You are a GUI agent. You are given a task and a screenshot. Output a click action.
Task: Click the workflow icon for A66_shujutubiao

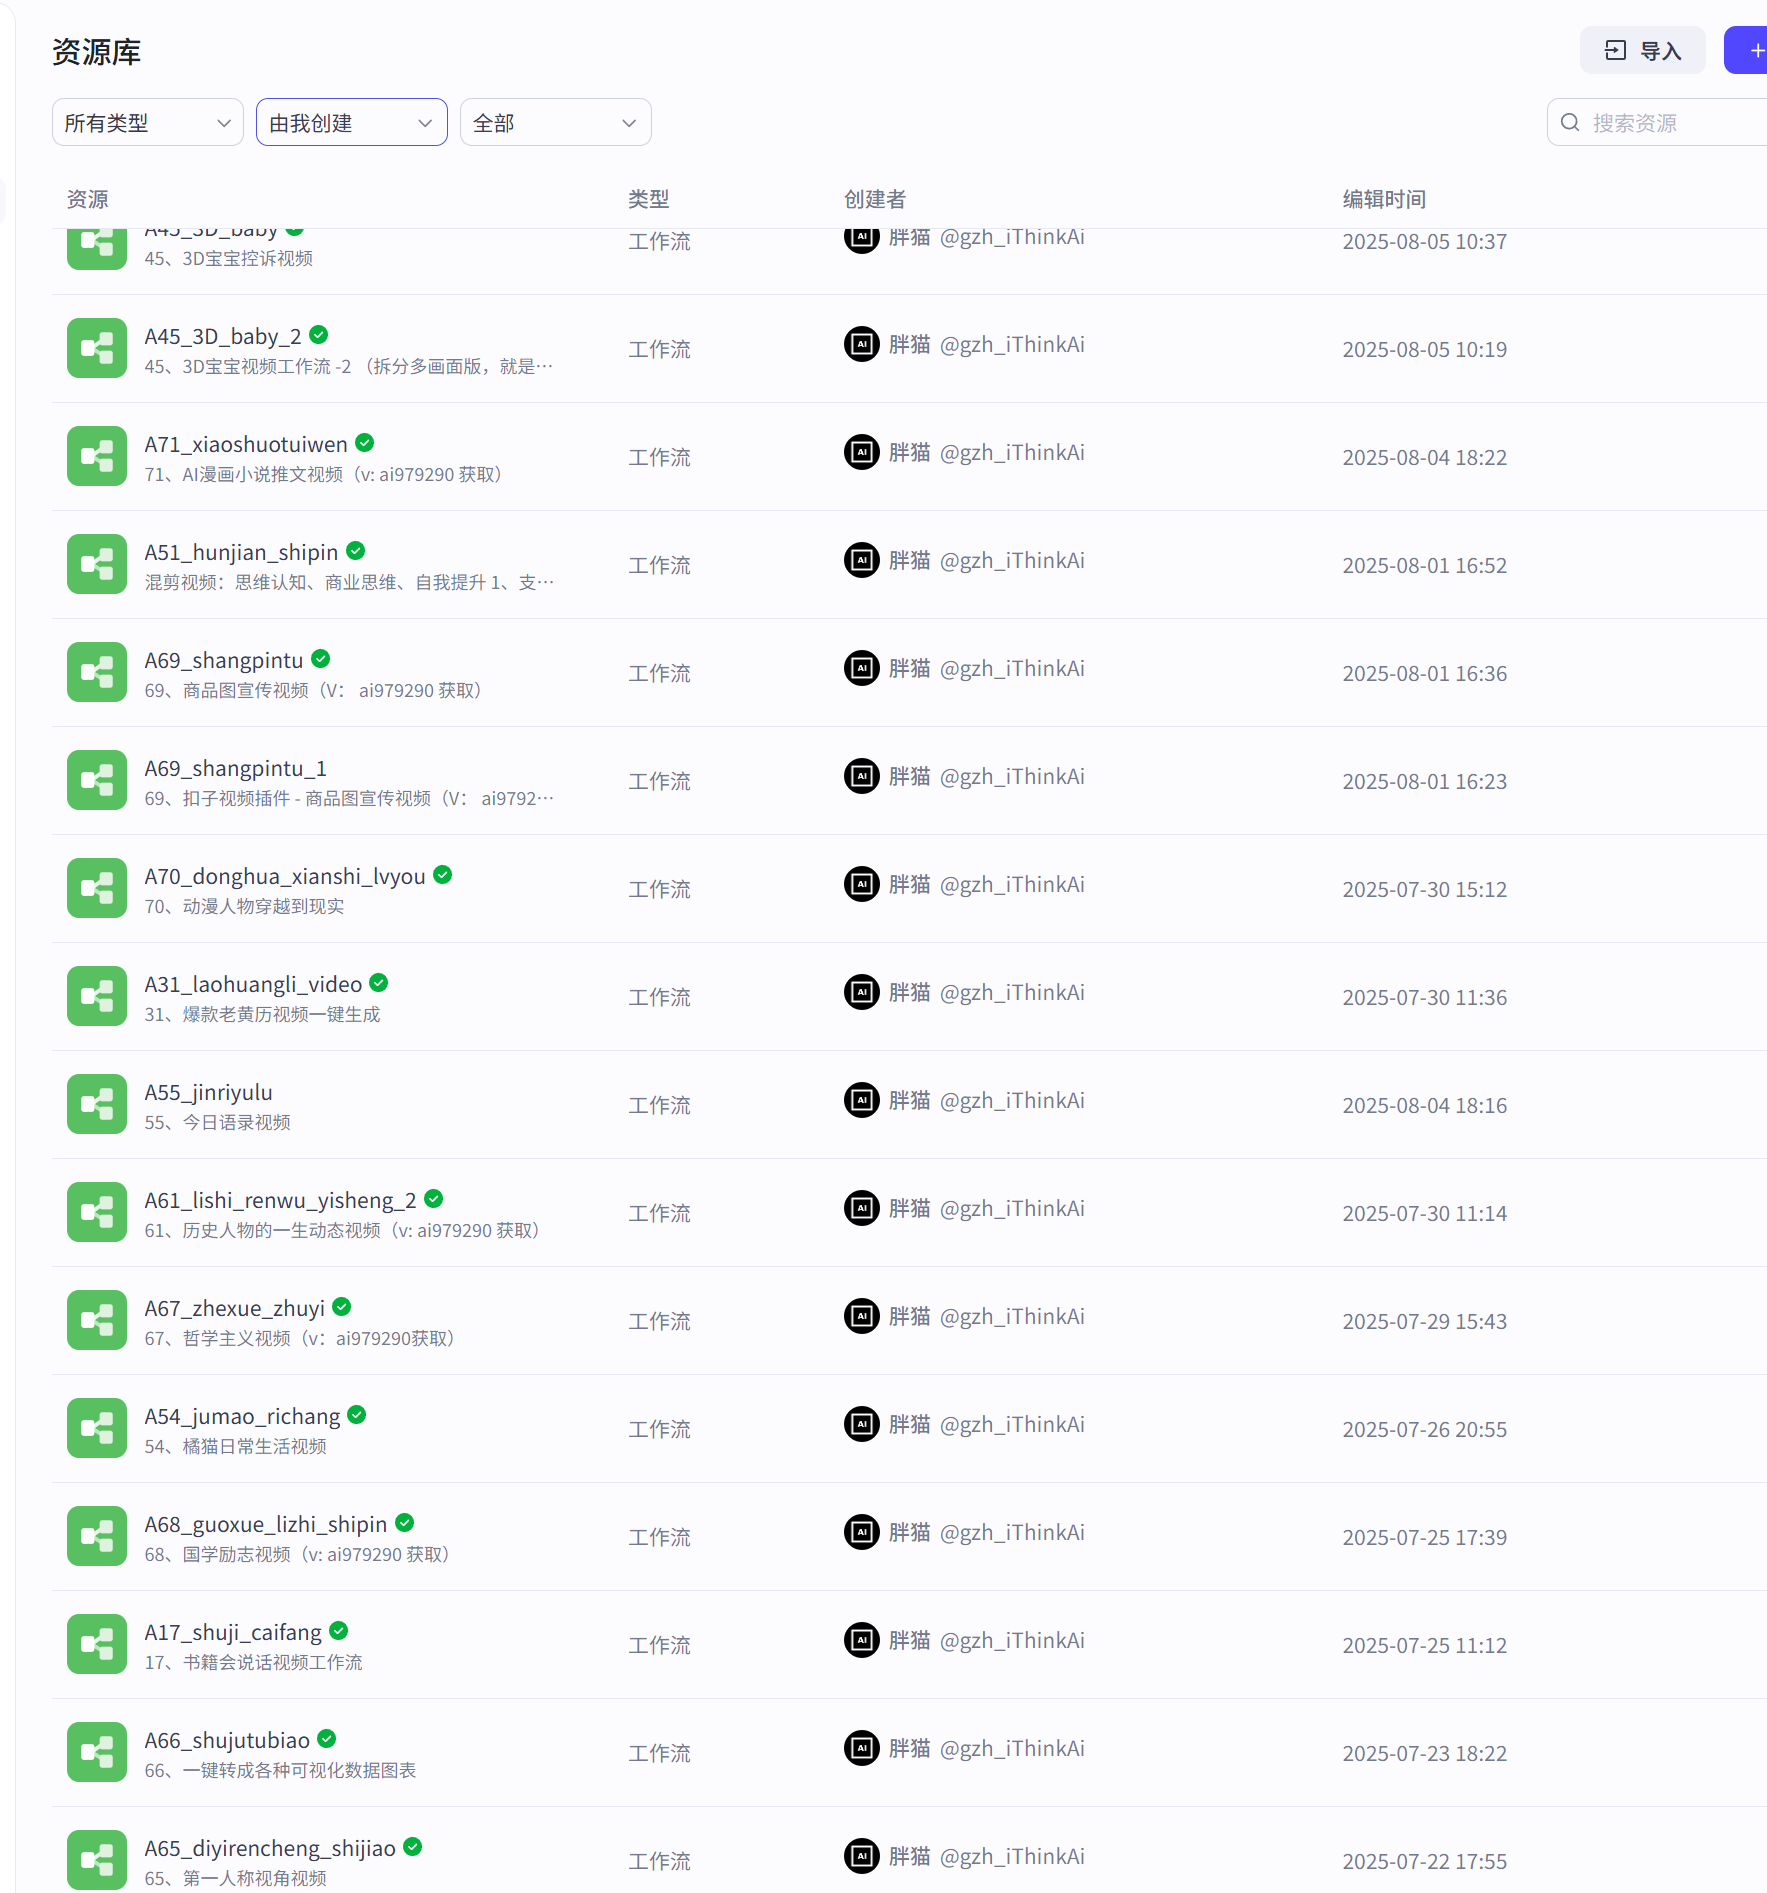[x=97, y=1752]
